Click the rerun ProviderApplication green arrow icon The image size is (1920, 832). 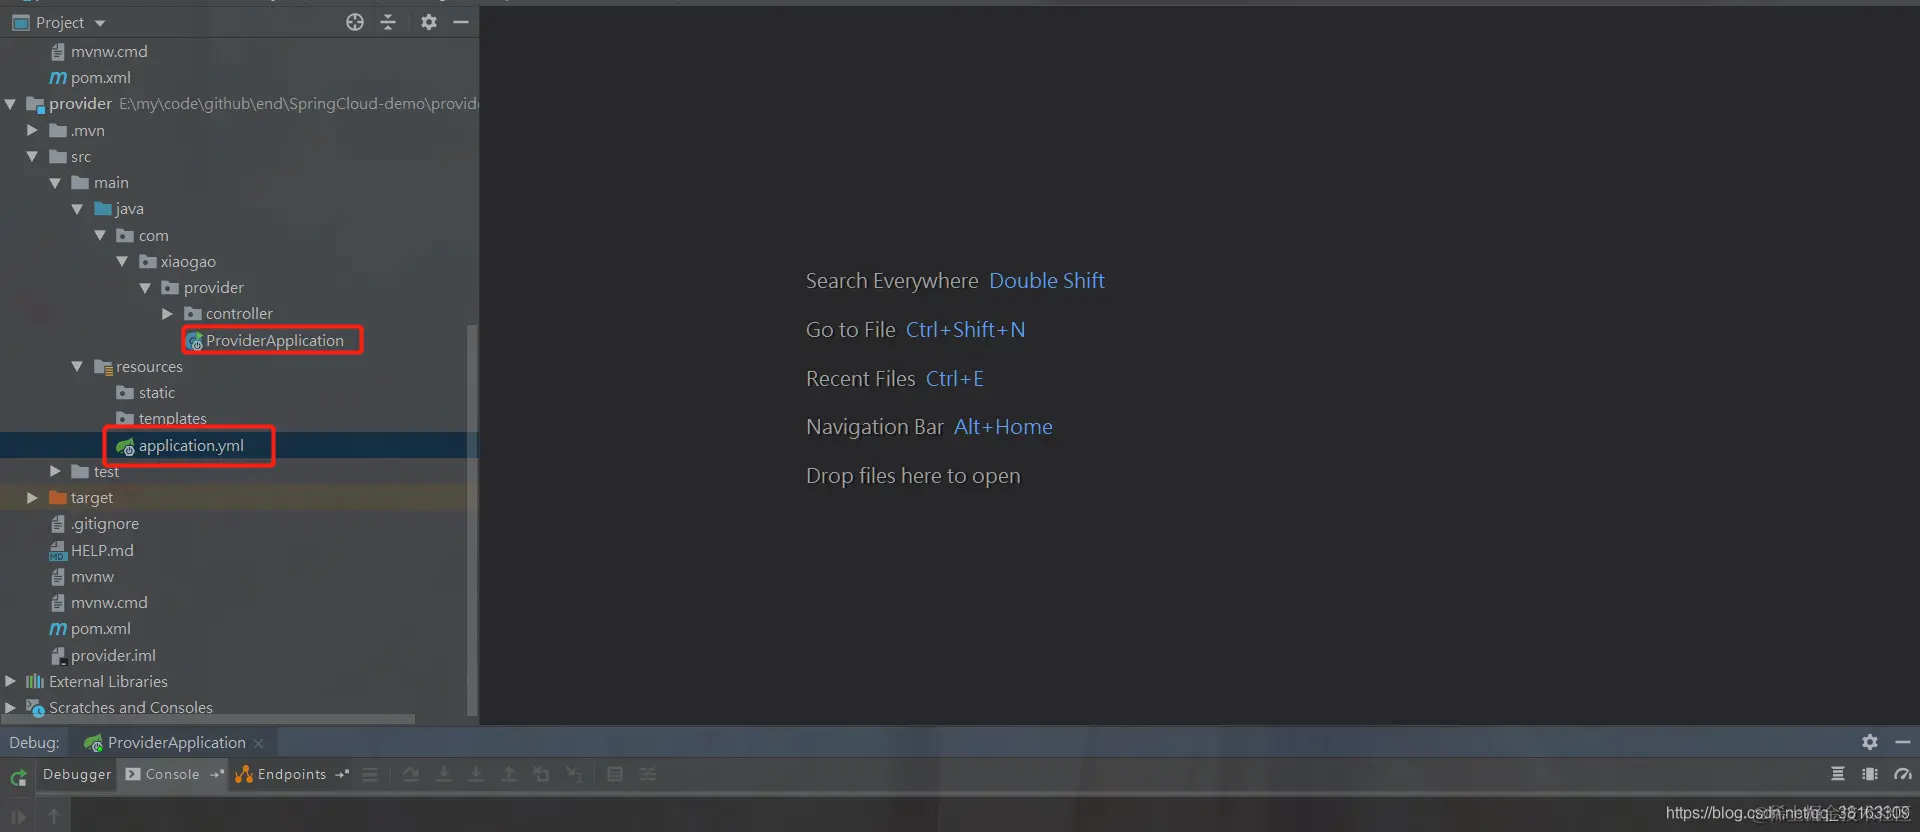pyautogui.click(x=18, y=777)
